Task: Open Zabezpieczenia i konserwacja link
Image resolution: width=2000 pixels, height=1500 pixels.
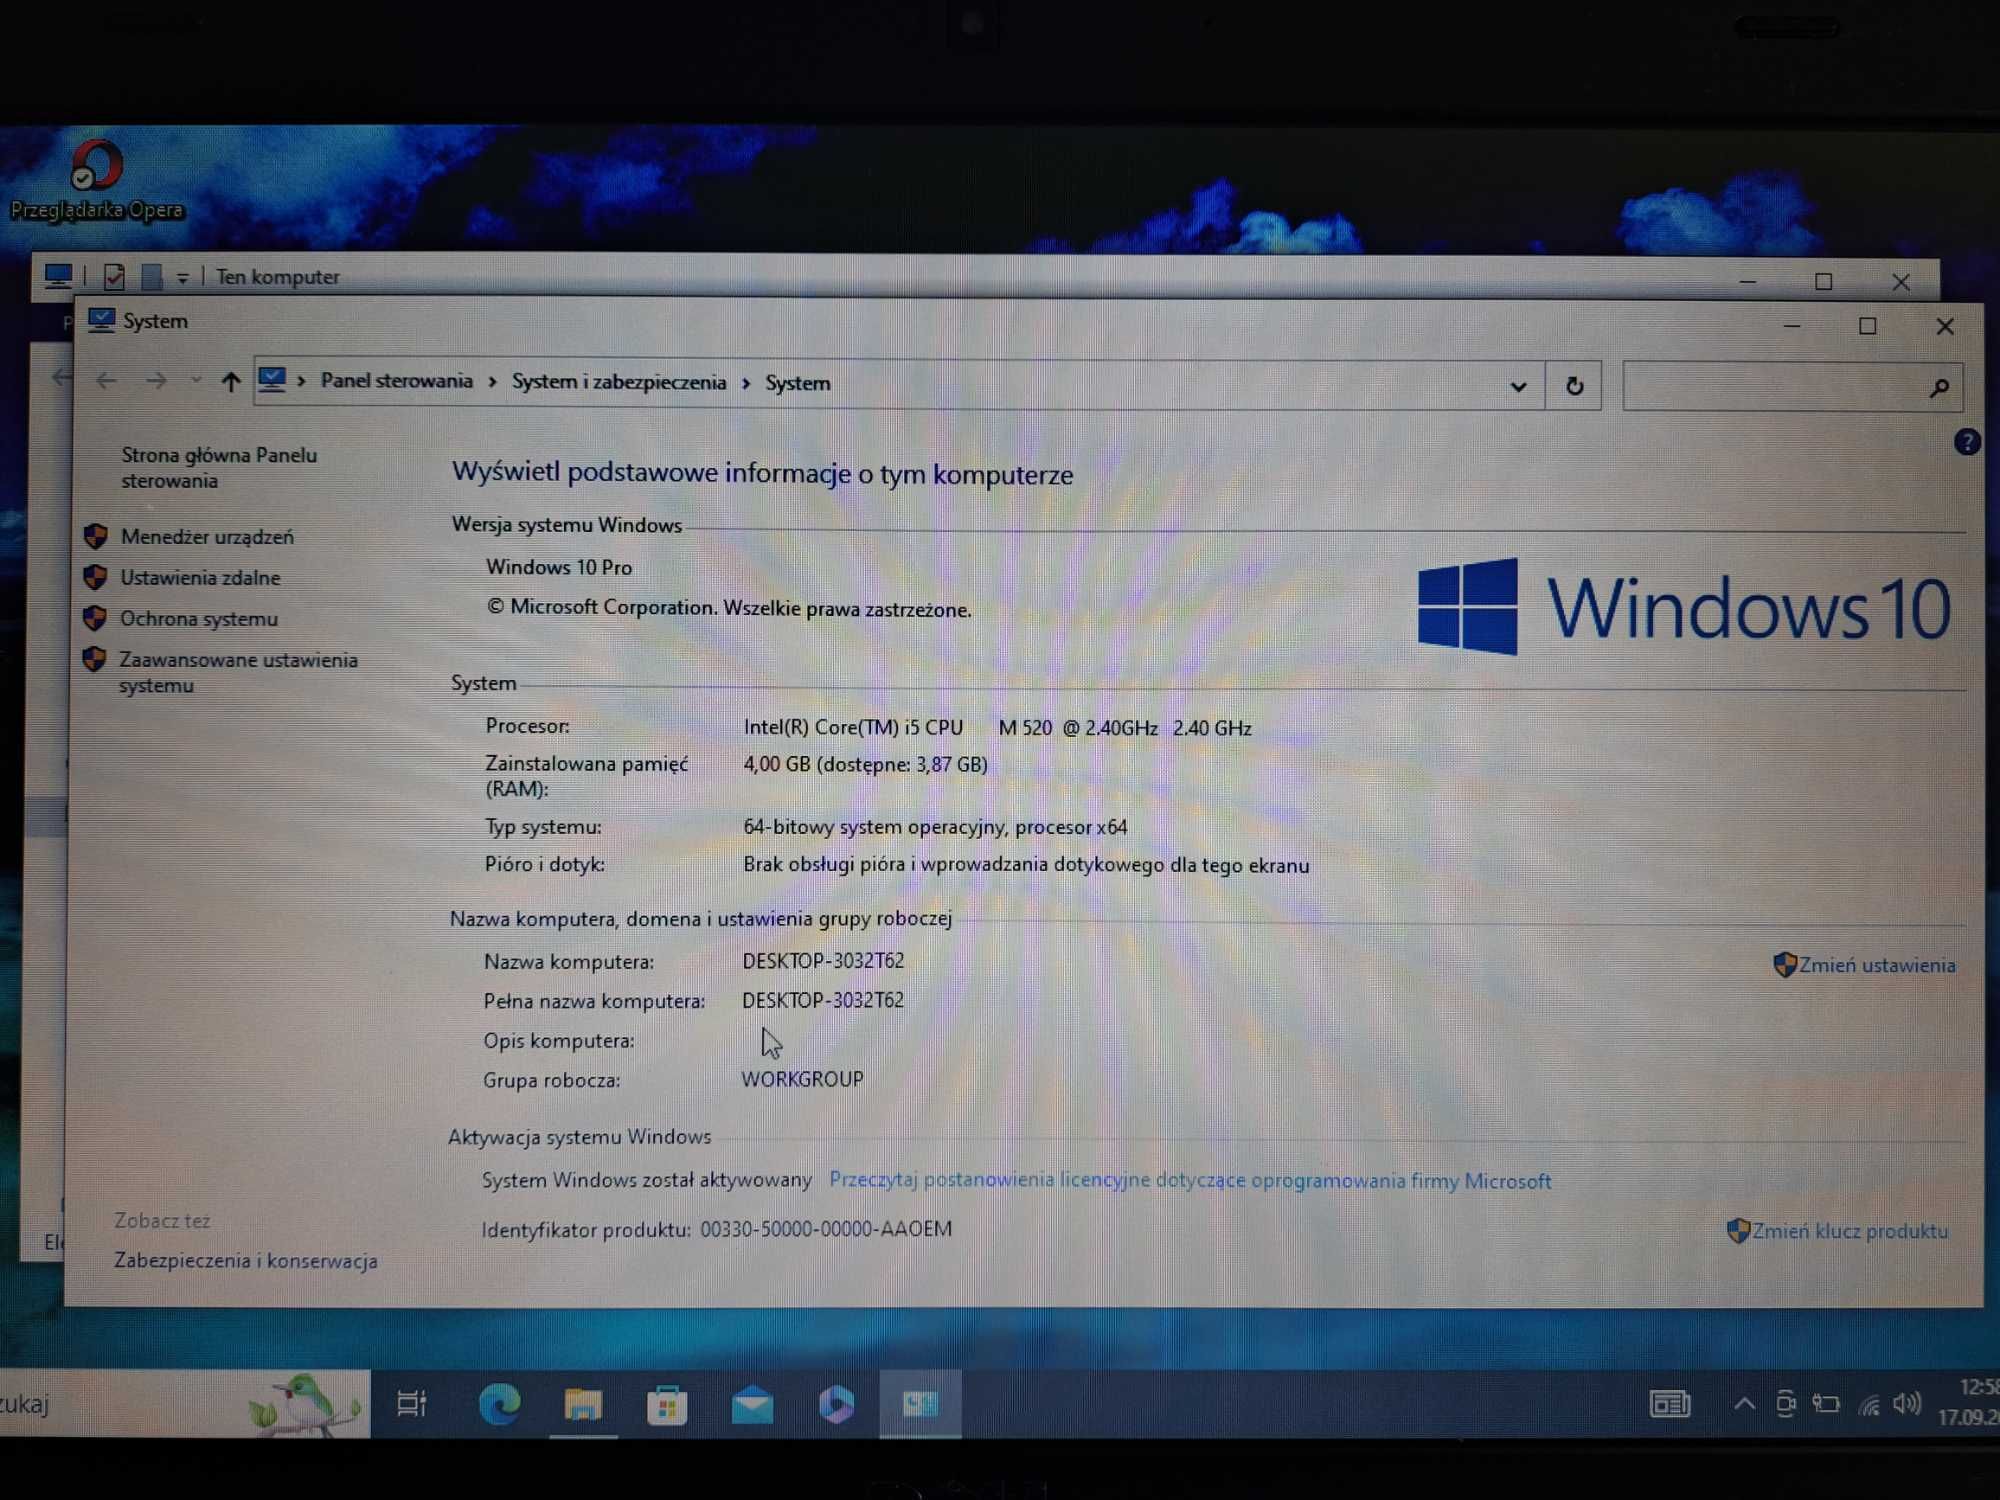Action: pyautogui.click(x=246, y=1260)
